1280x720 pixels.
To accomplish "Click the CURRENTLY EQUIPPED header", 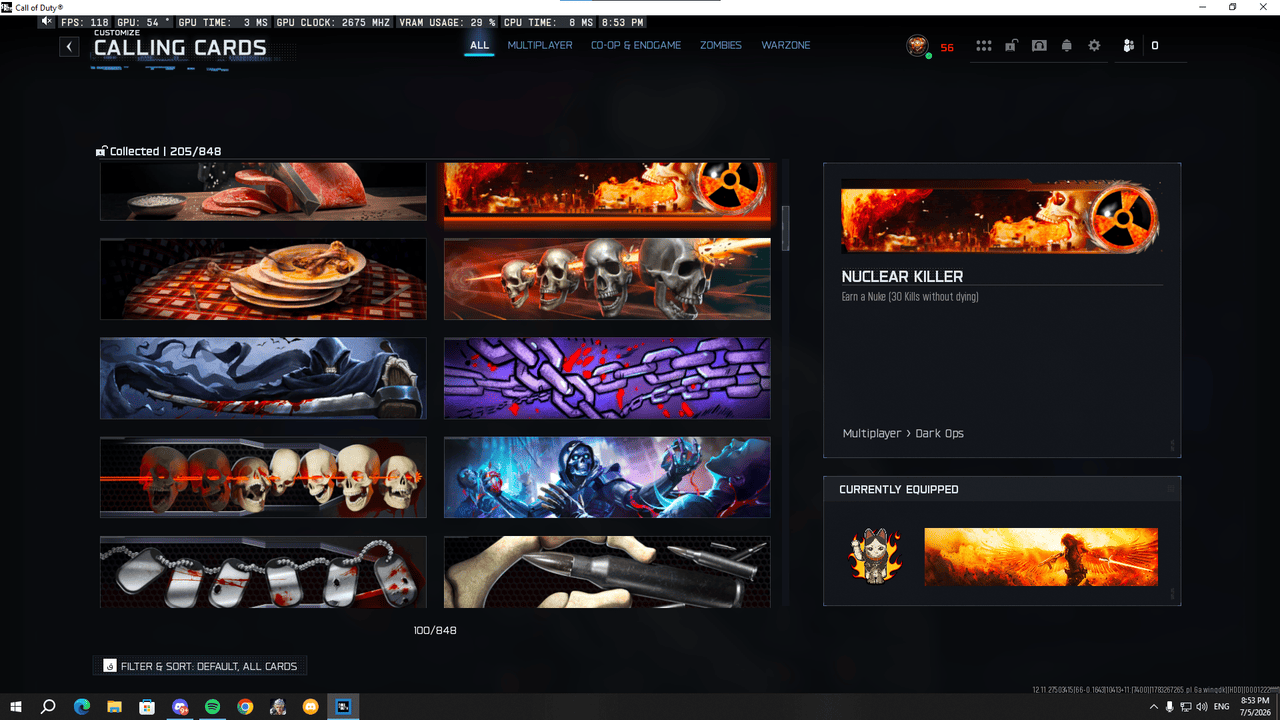I will coord(899,490).
